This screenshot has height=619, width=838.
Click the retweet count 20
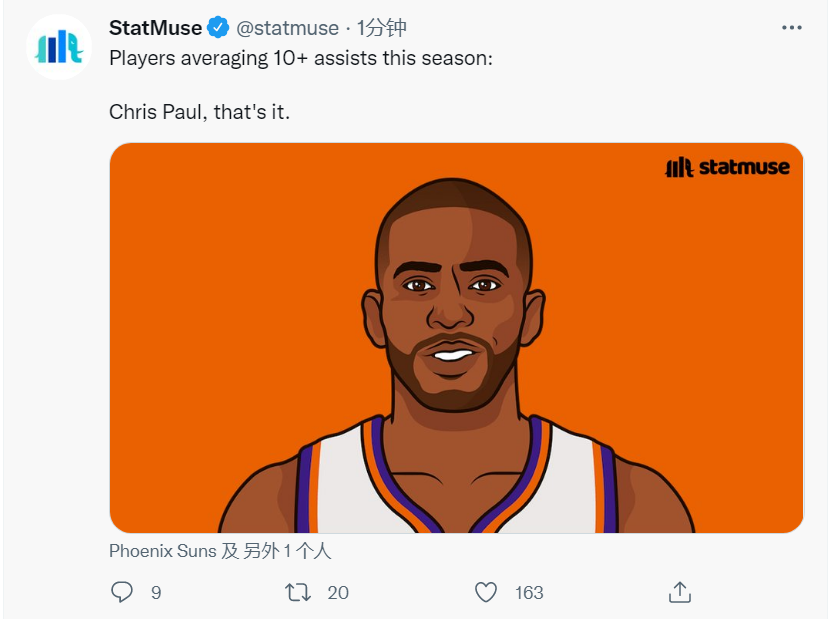tap(338, 593)
